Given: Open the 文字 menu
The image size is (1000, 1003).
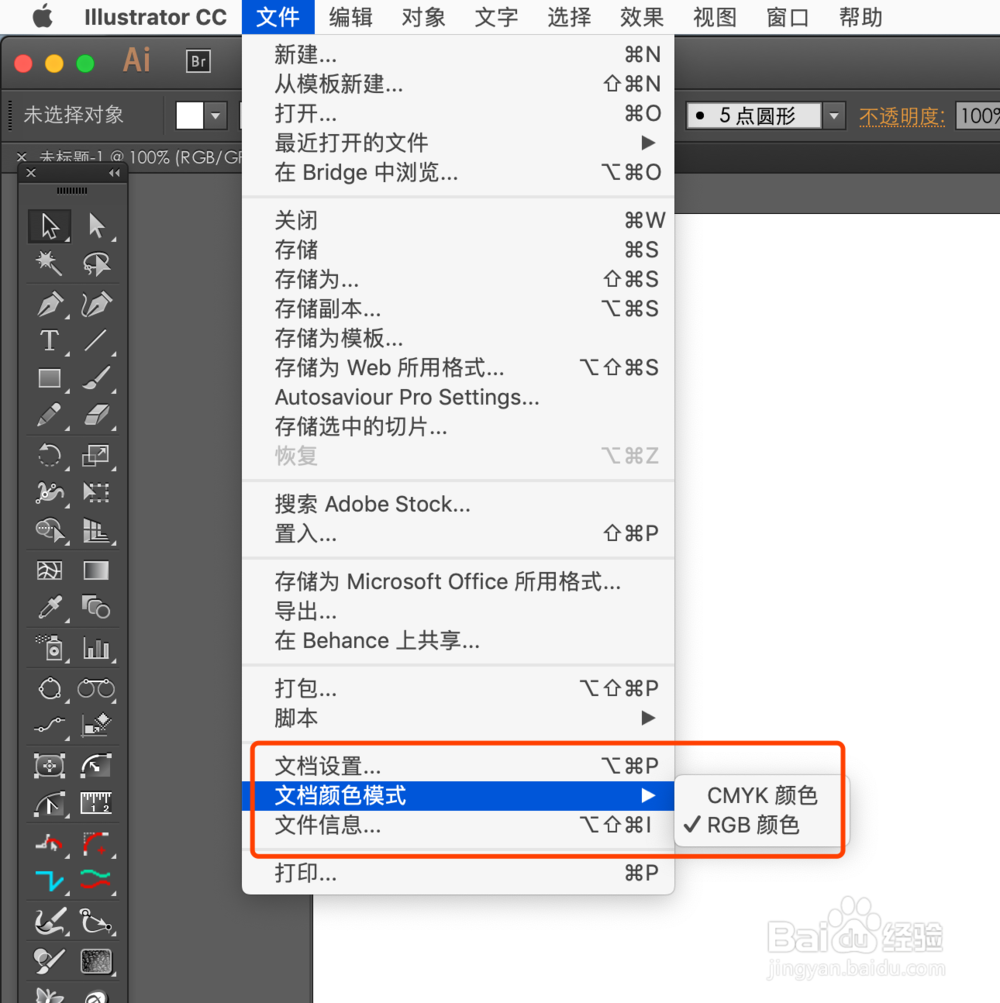Looking at the screenshot, I should point(496,17).
